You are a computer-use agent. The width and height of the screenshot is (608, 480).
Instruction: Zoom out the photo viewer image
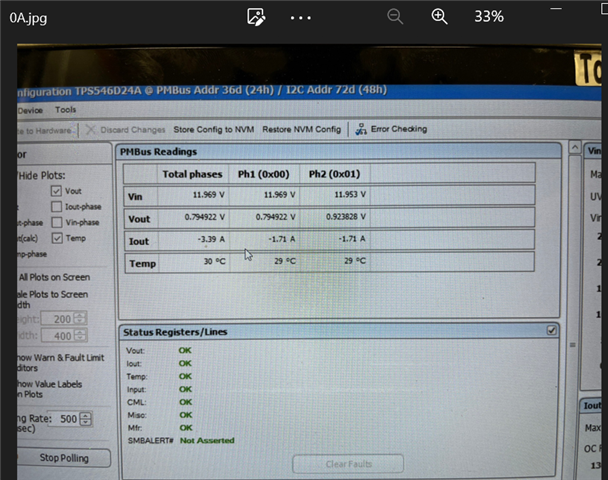(x=395, y=17)
